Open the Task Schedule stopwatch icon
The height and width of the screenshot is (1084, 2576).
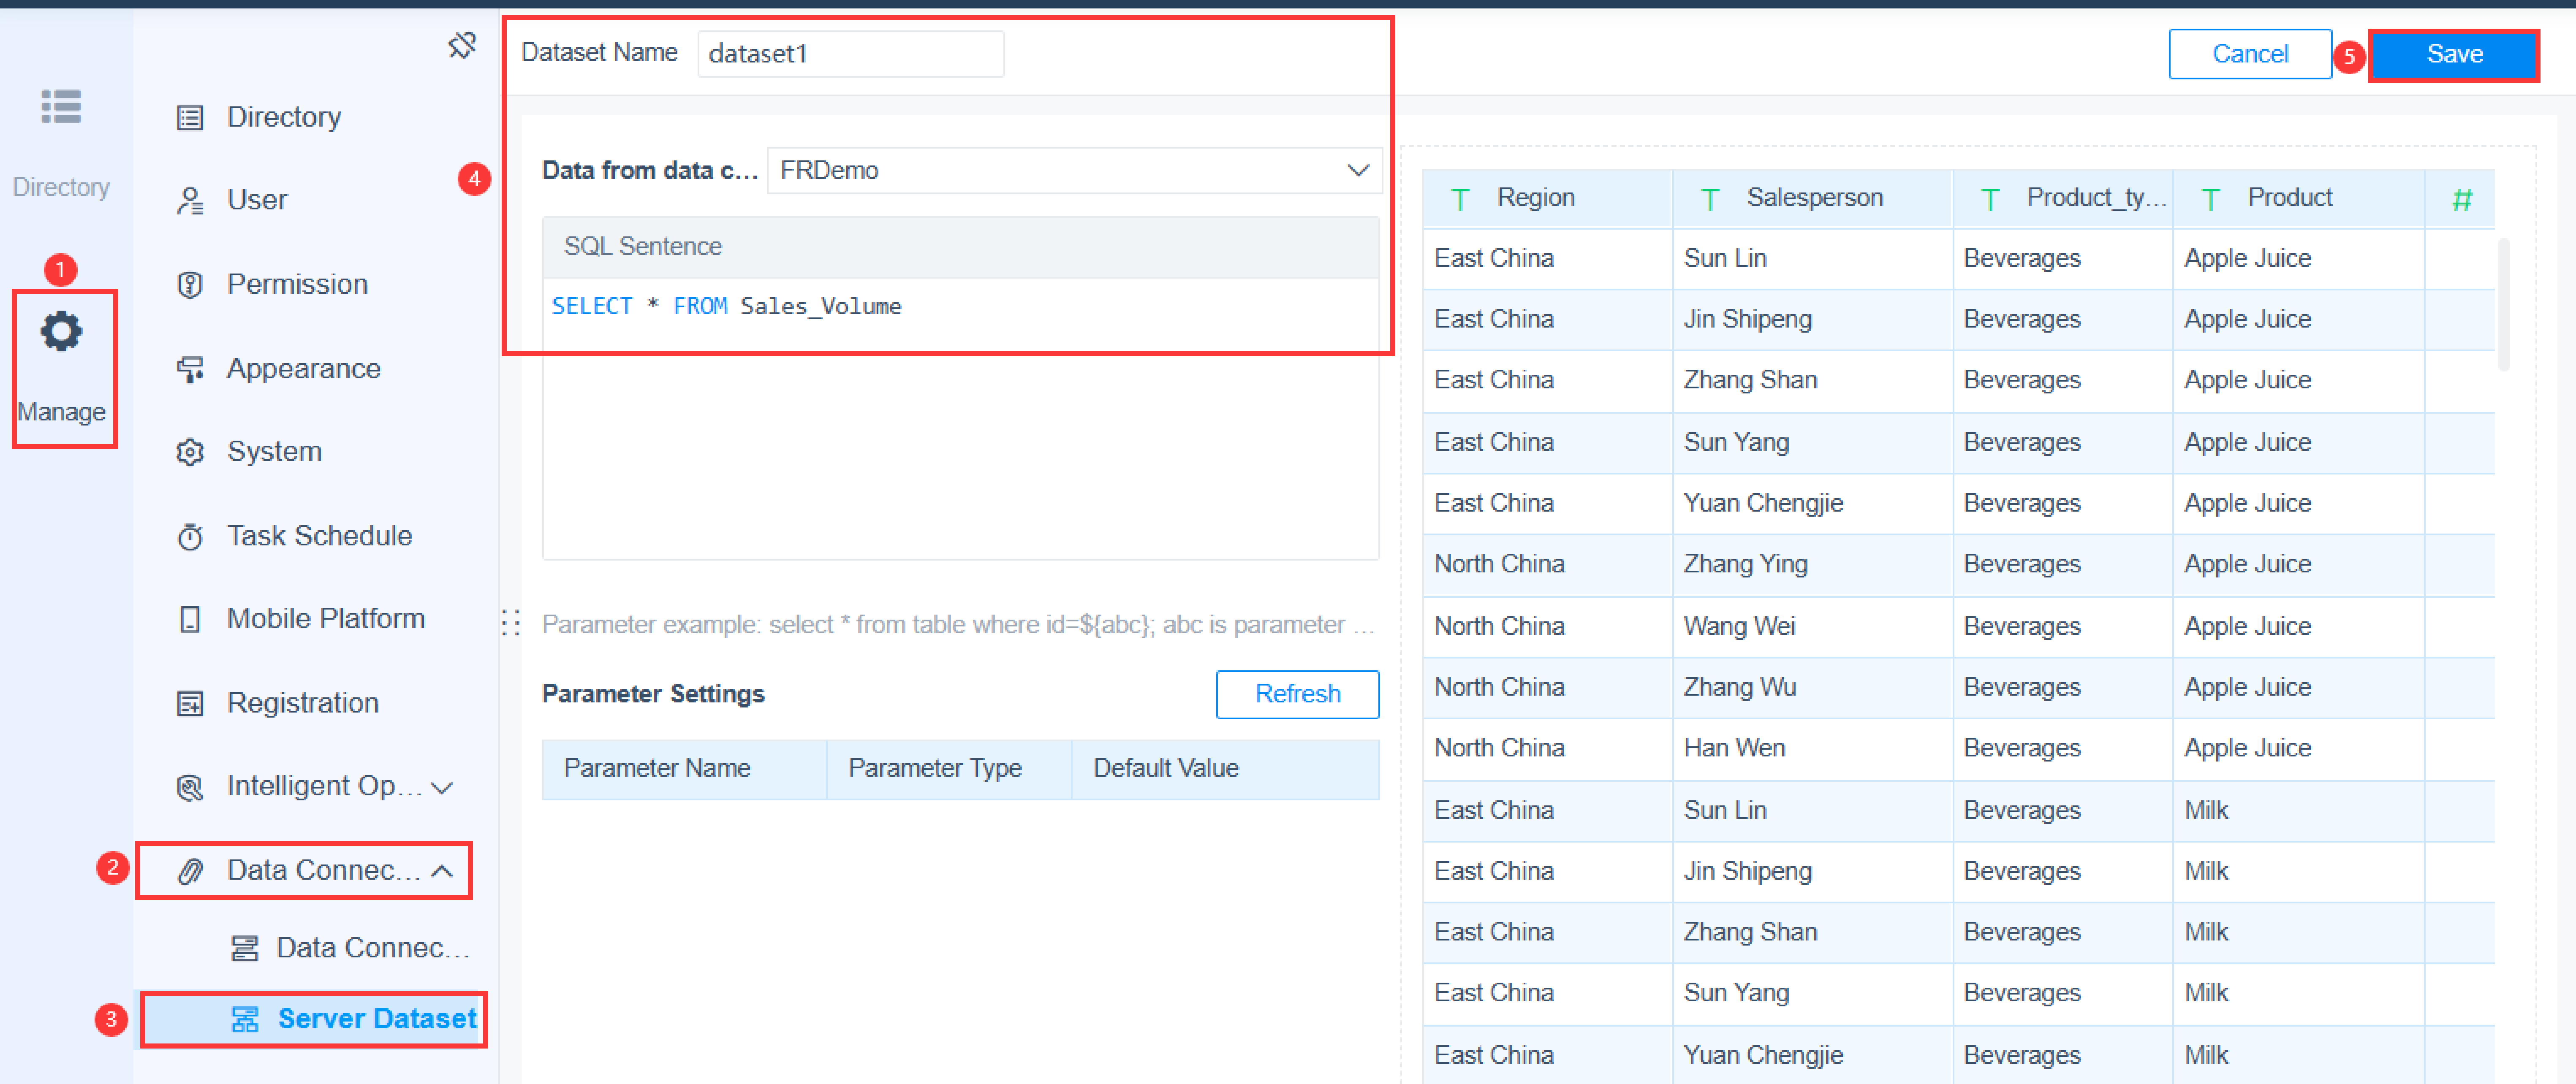(190, 537)
